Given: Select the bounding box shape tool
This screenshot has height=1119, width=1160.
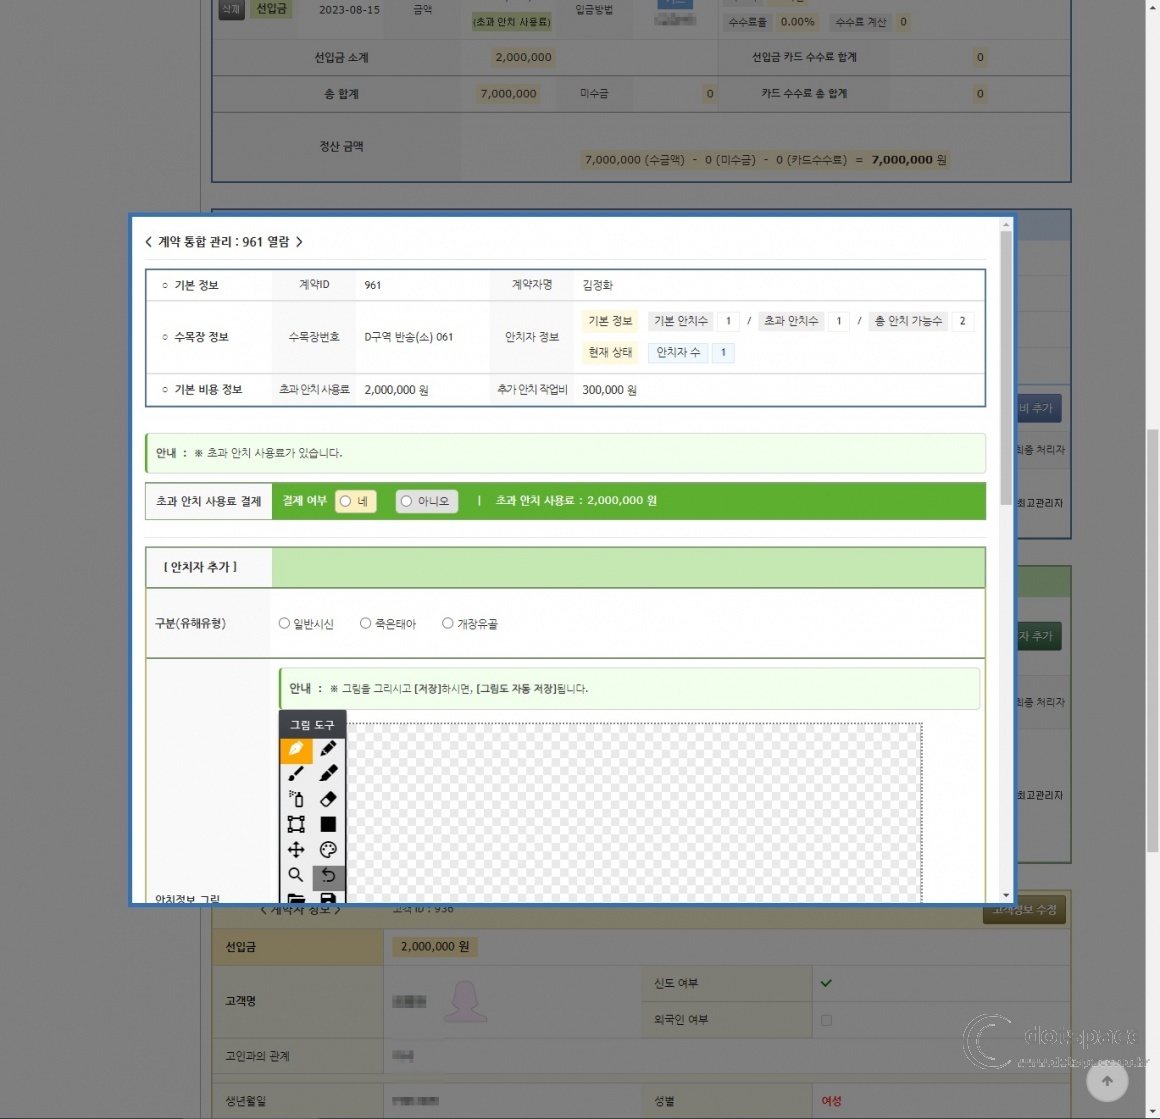Looking at the screenshot, I should click(x=296, y=824).
